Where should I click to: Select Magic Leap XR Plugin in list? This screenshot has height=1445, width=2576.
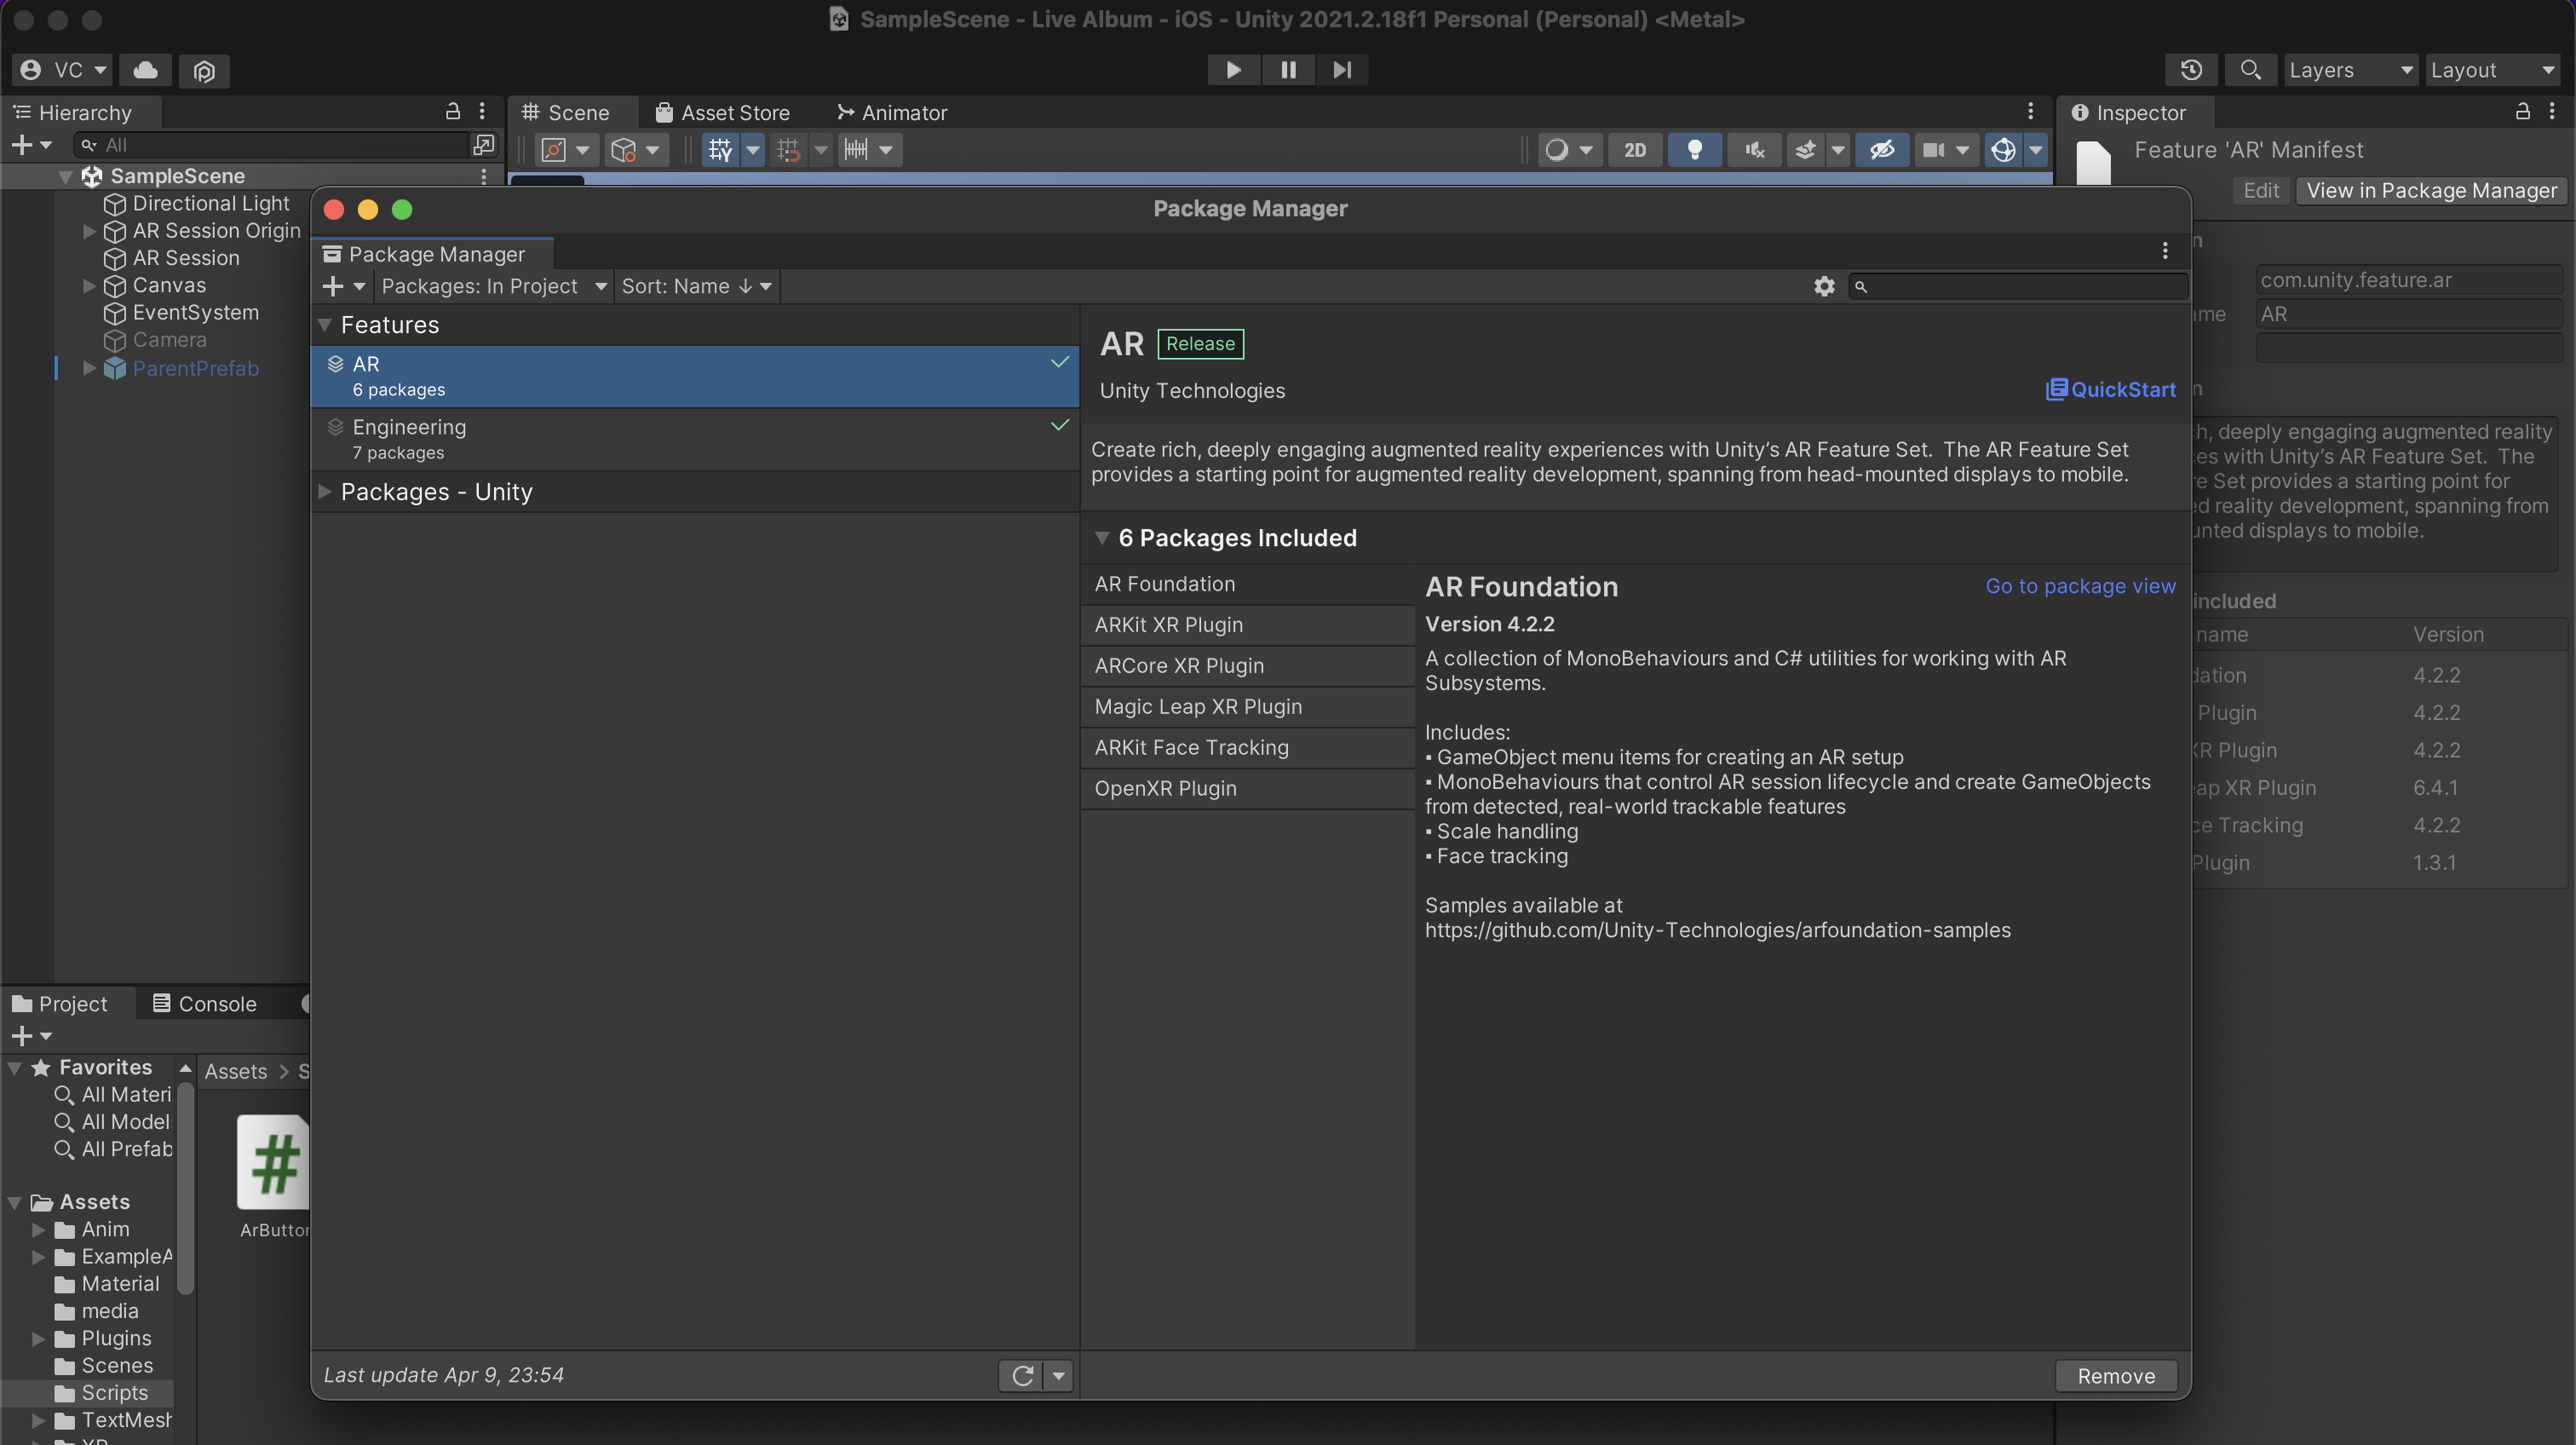click(1247, 707)
